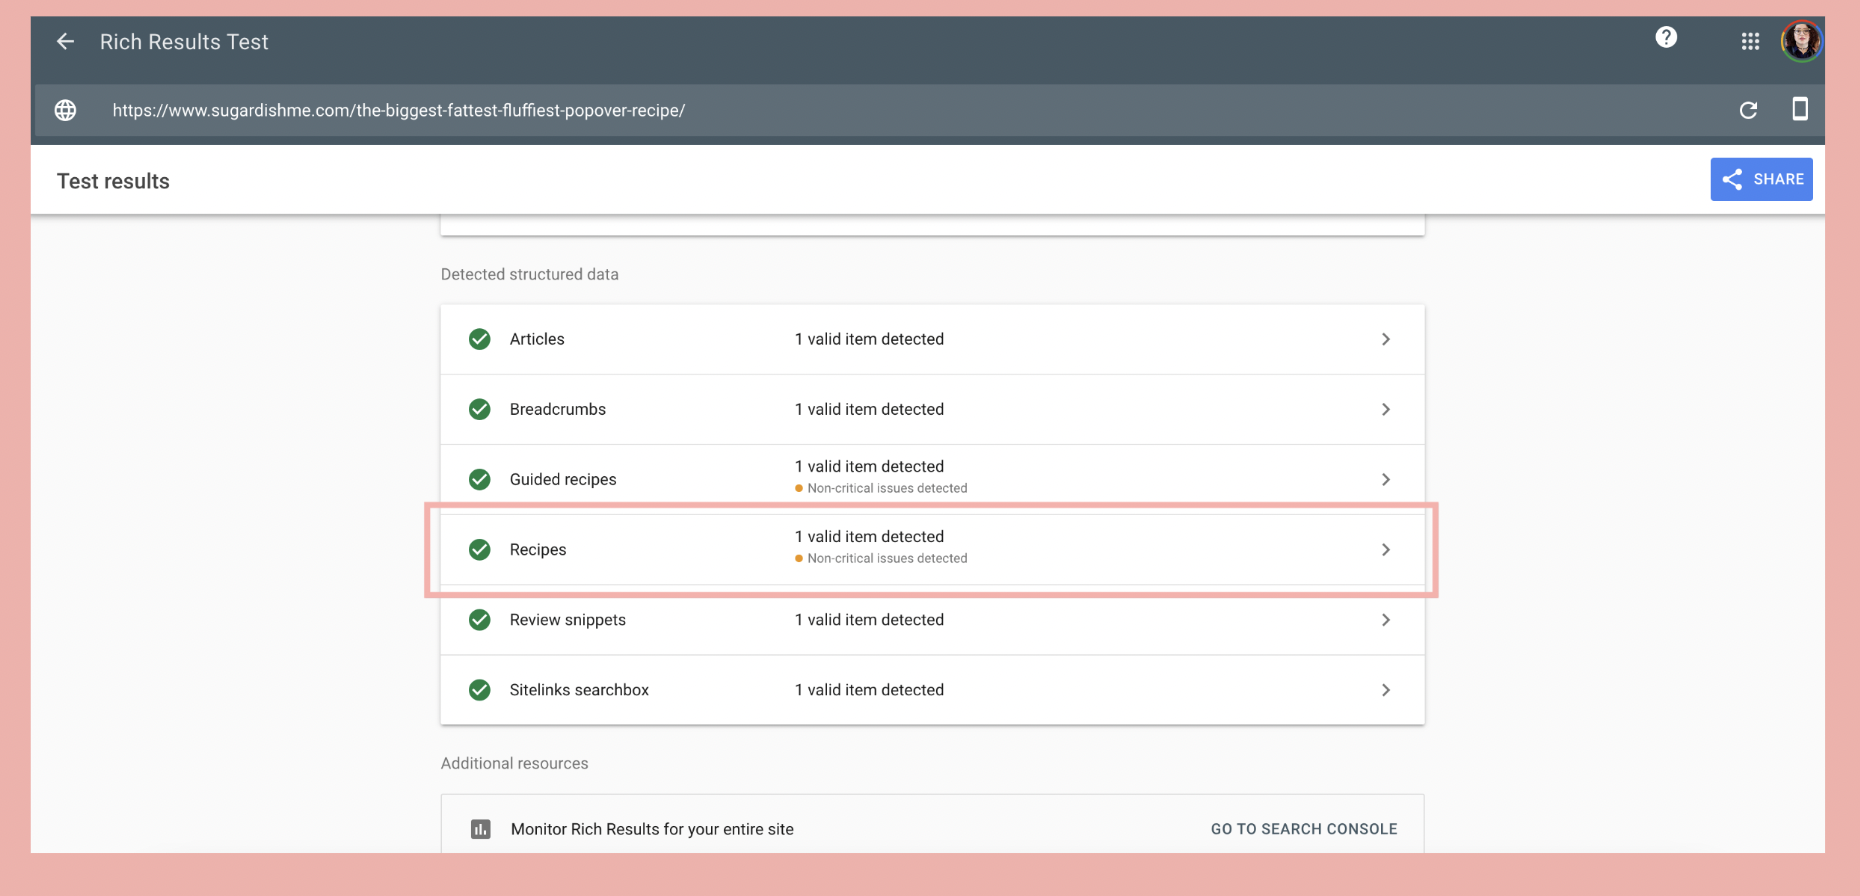Click the green check beside Sitelinks searchbox
The image size is (1860, 896).
[x=480, y=690]
